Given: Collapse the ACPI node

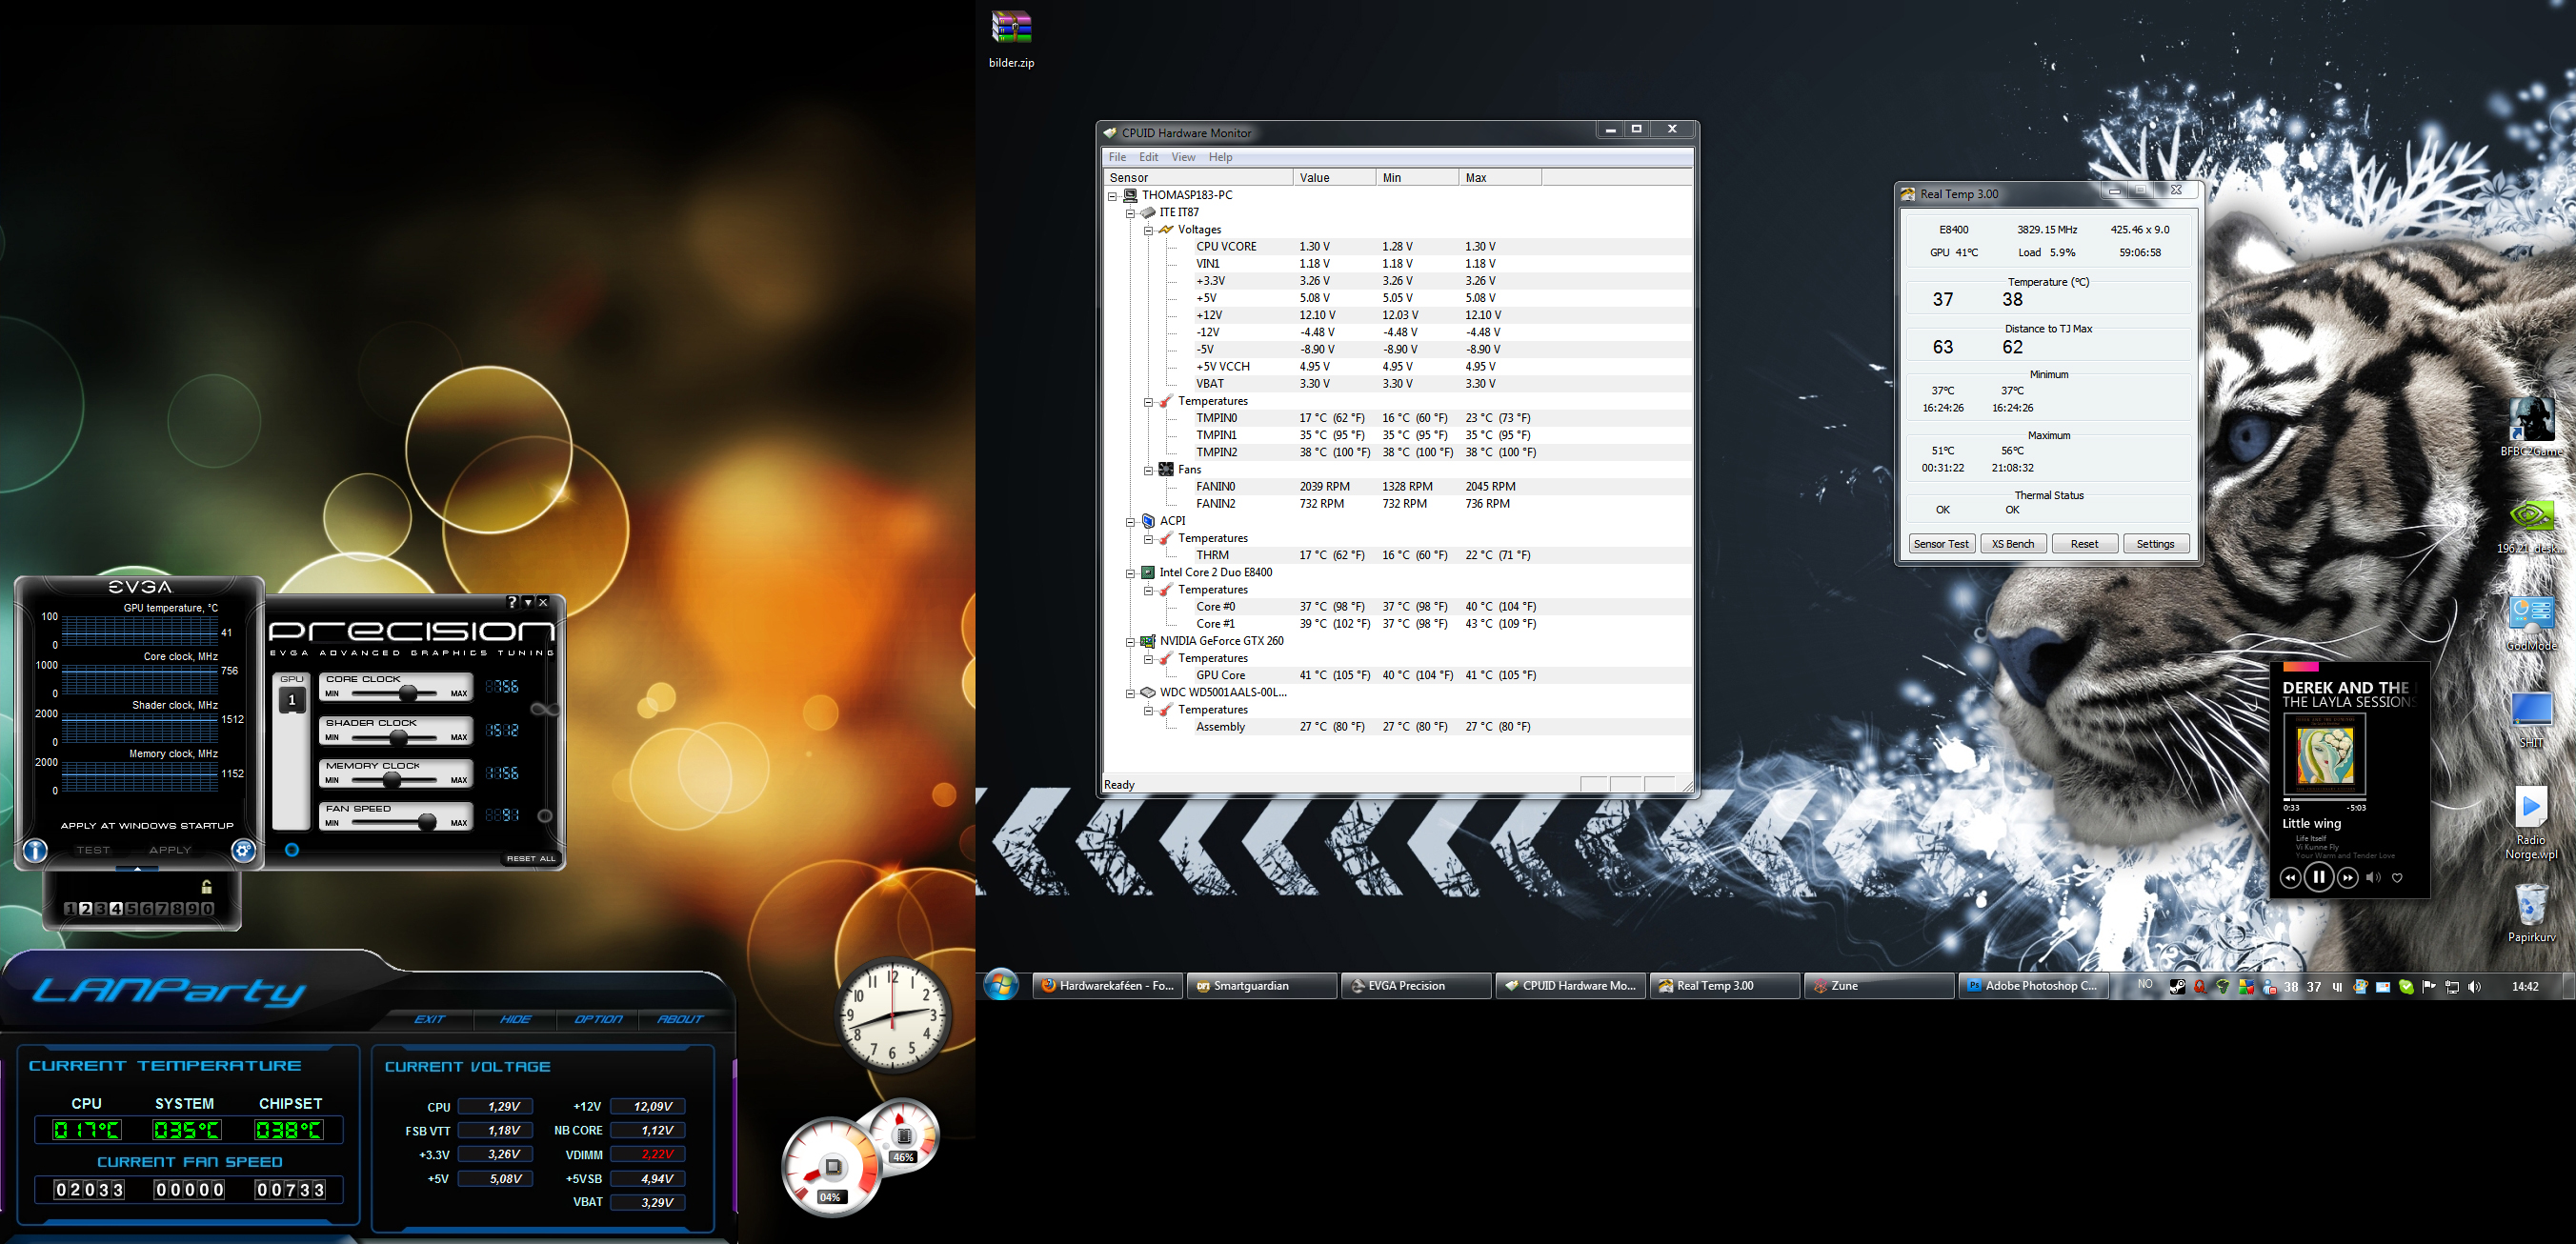Looking at the screenshot, I should tap(1130, 521).
